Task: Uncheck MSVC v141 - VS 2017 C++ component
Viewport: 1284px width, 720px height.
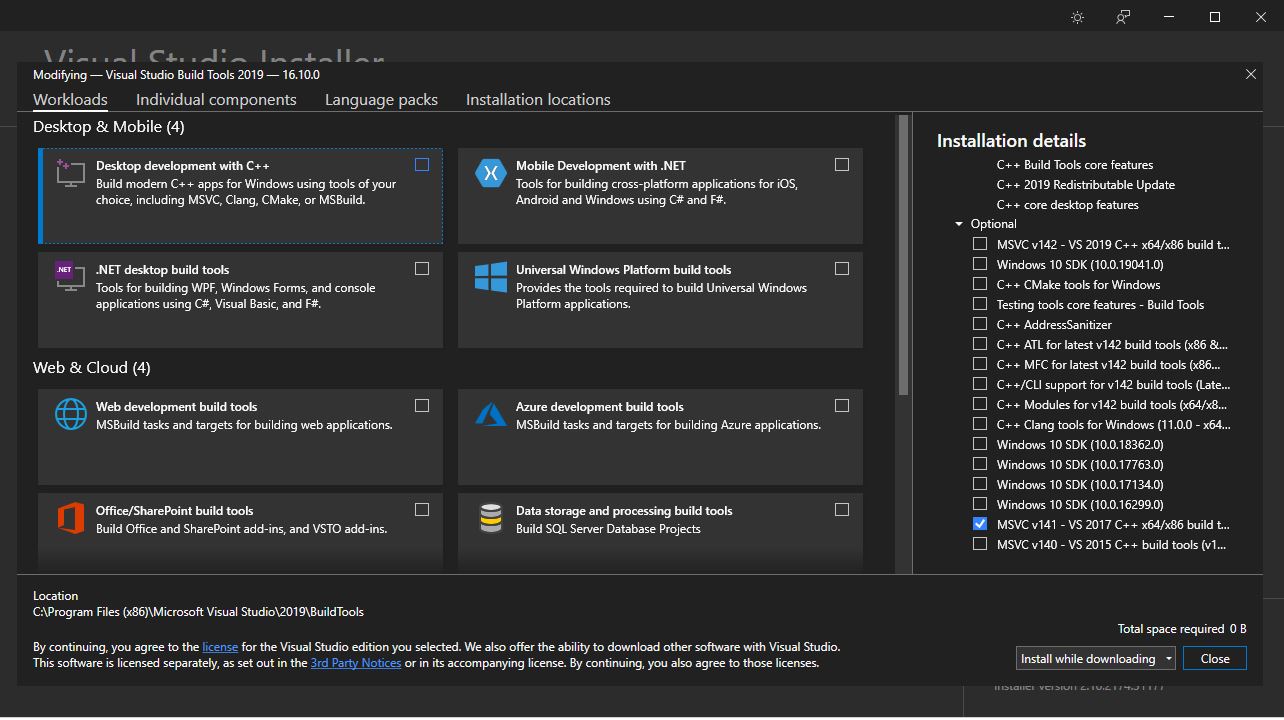Action: (980, 524)
